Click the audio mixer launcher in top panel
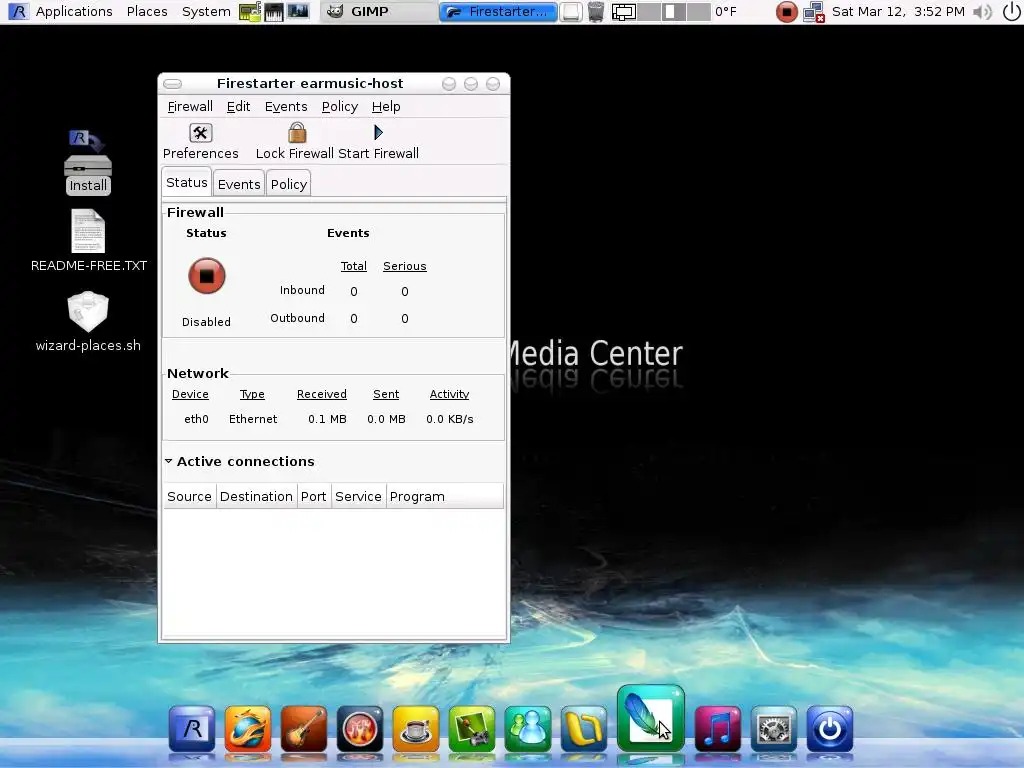 298,11
